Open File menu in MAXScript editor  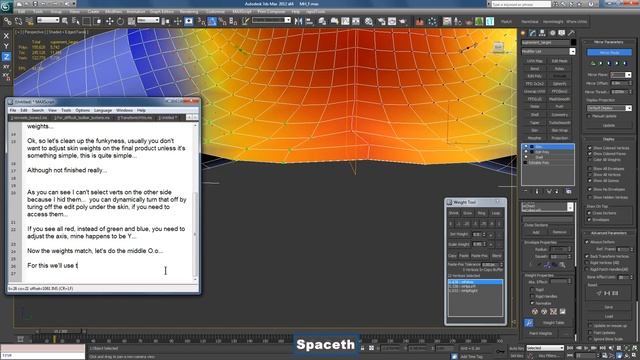[13, 110]
